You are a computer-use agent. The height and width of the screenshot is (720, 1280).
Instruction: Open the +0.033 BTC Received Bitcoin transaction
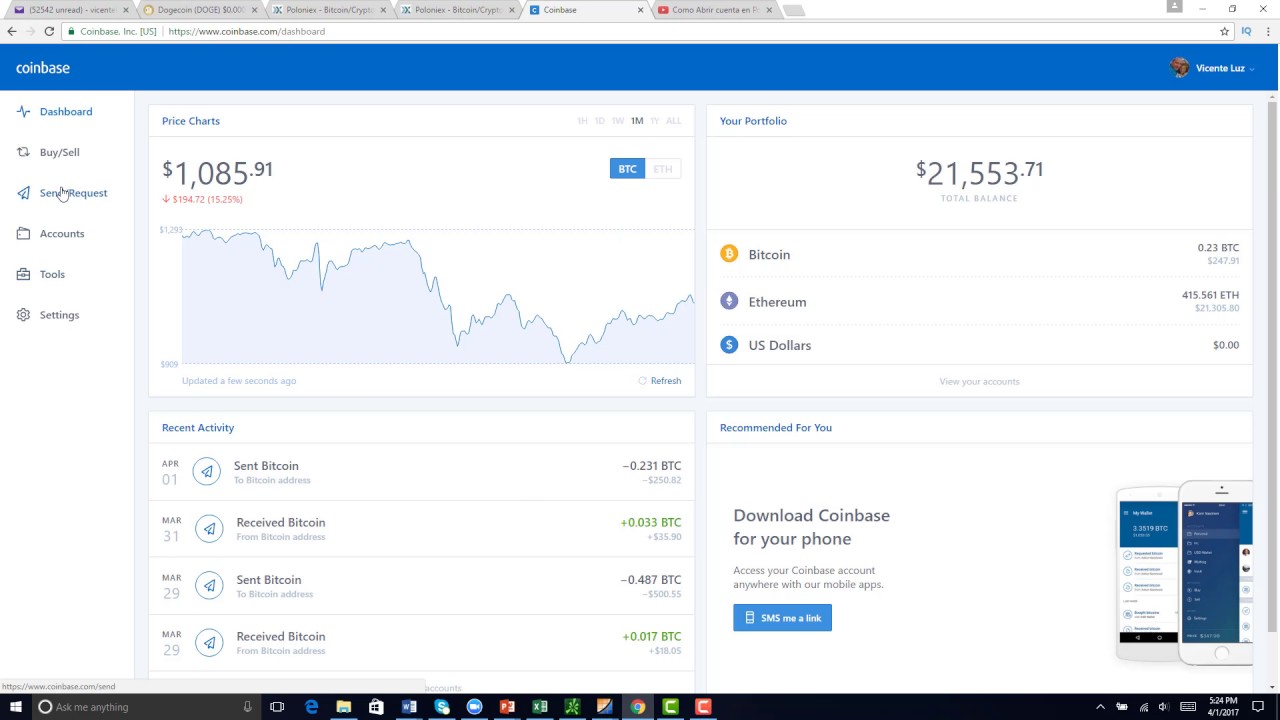(421, 529)
